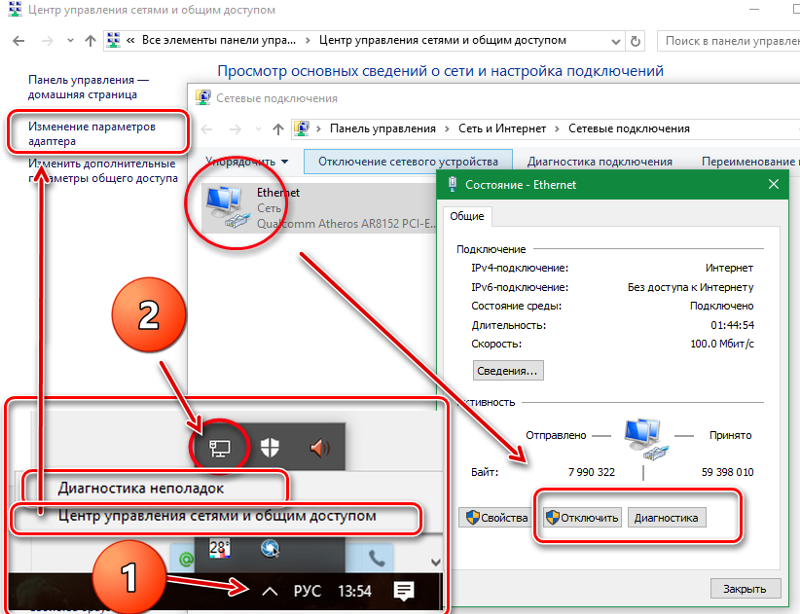
Task: Select the Ethernet adapter icon
Action: (227, 207)
